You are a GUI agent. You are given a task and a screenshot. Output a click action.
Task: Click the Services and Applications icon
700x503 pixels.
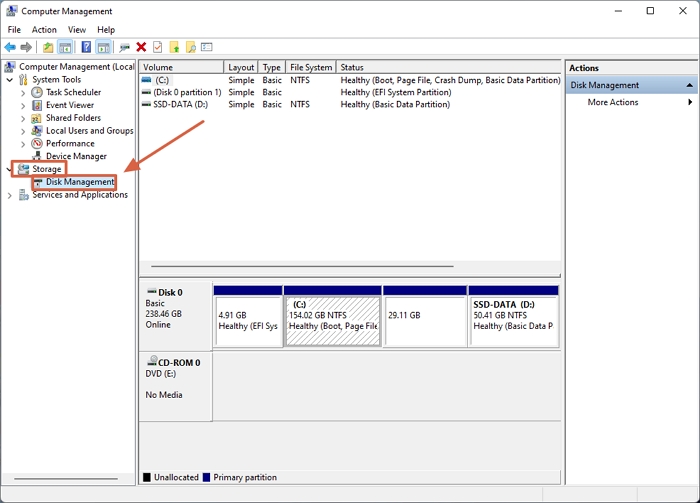click(24, 195)
